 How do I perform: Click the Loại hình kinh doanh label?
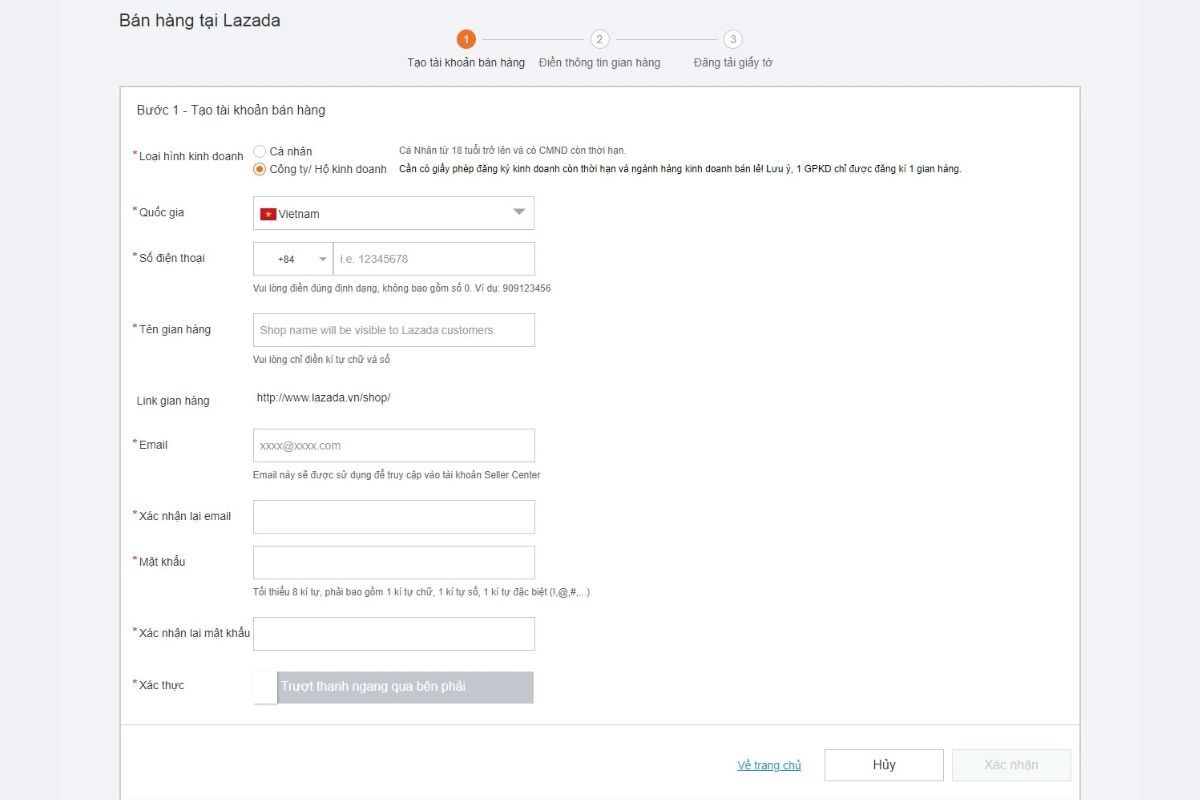coord(190,156)
